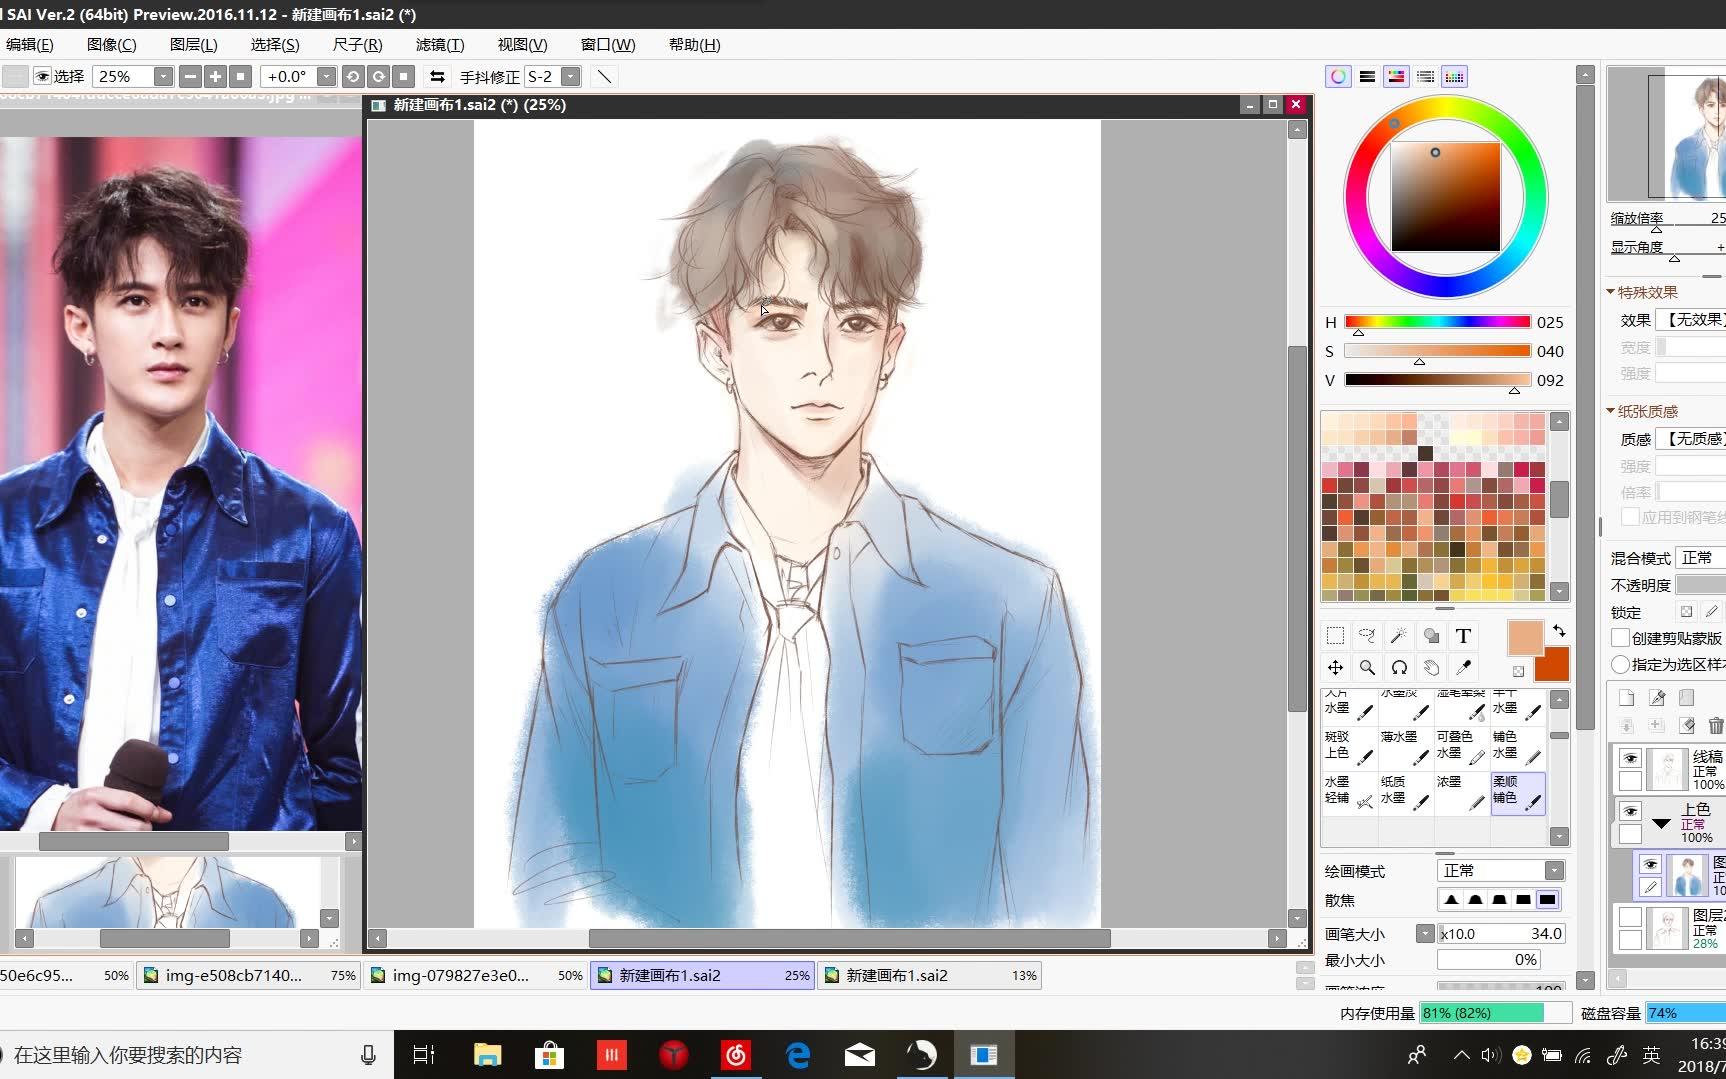This screenshot has width=1726, height=1079.
Task: Toggle lock painting pencil icon
Action: pyautogui.click(x=1712, y=612)
